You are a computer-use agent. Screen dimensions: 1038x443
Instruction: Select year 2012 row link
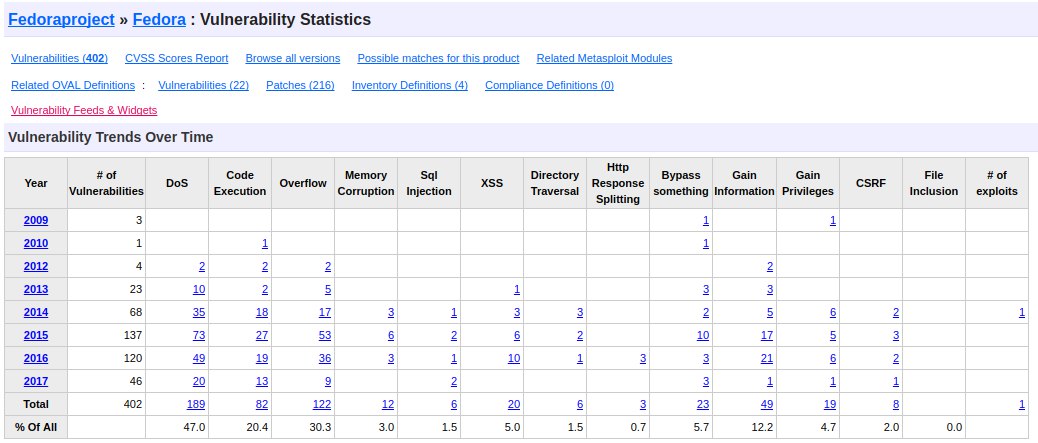(x=36, y=266)
